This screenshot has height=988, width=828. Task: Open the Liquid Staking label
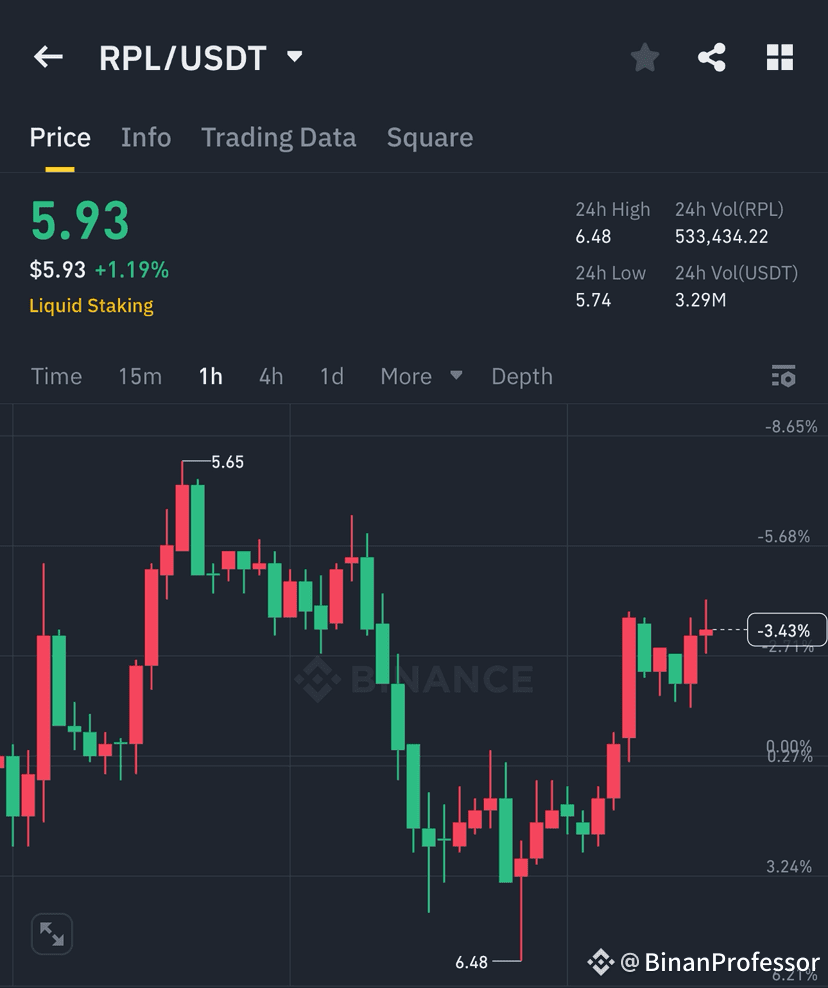91,305
